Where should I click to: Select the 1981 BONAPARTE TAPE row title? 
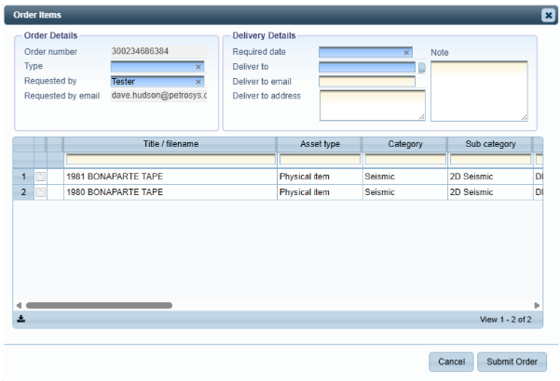tap(115, 176)
